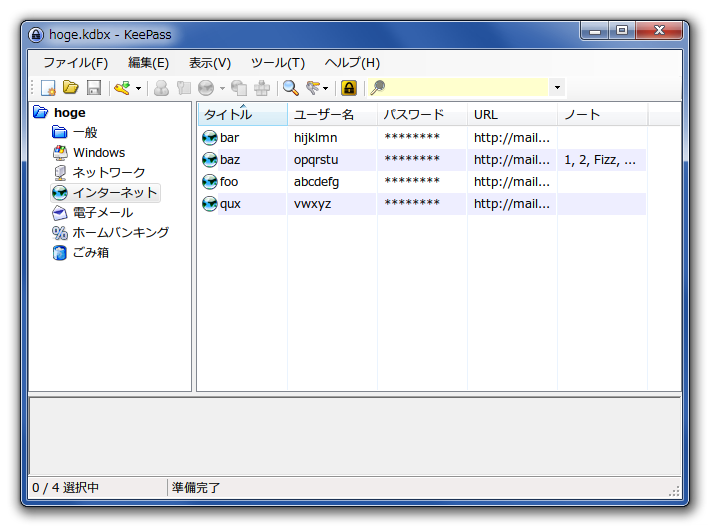
Task: Click the Open URL globe toolbar icon
Action: click(206, 88)
